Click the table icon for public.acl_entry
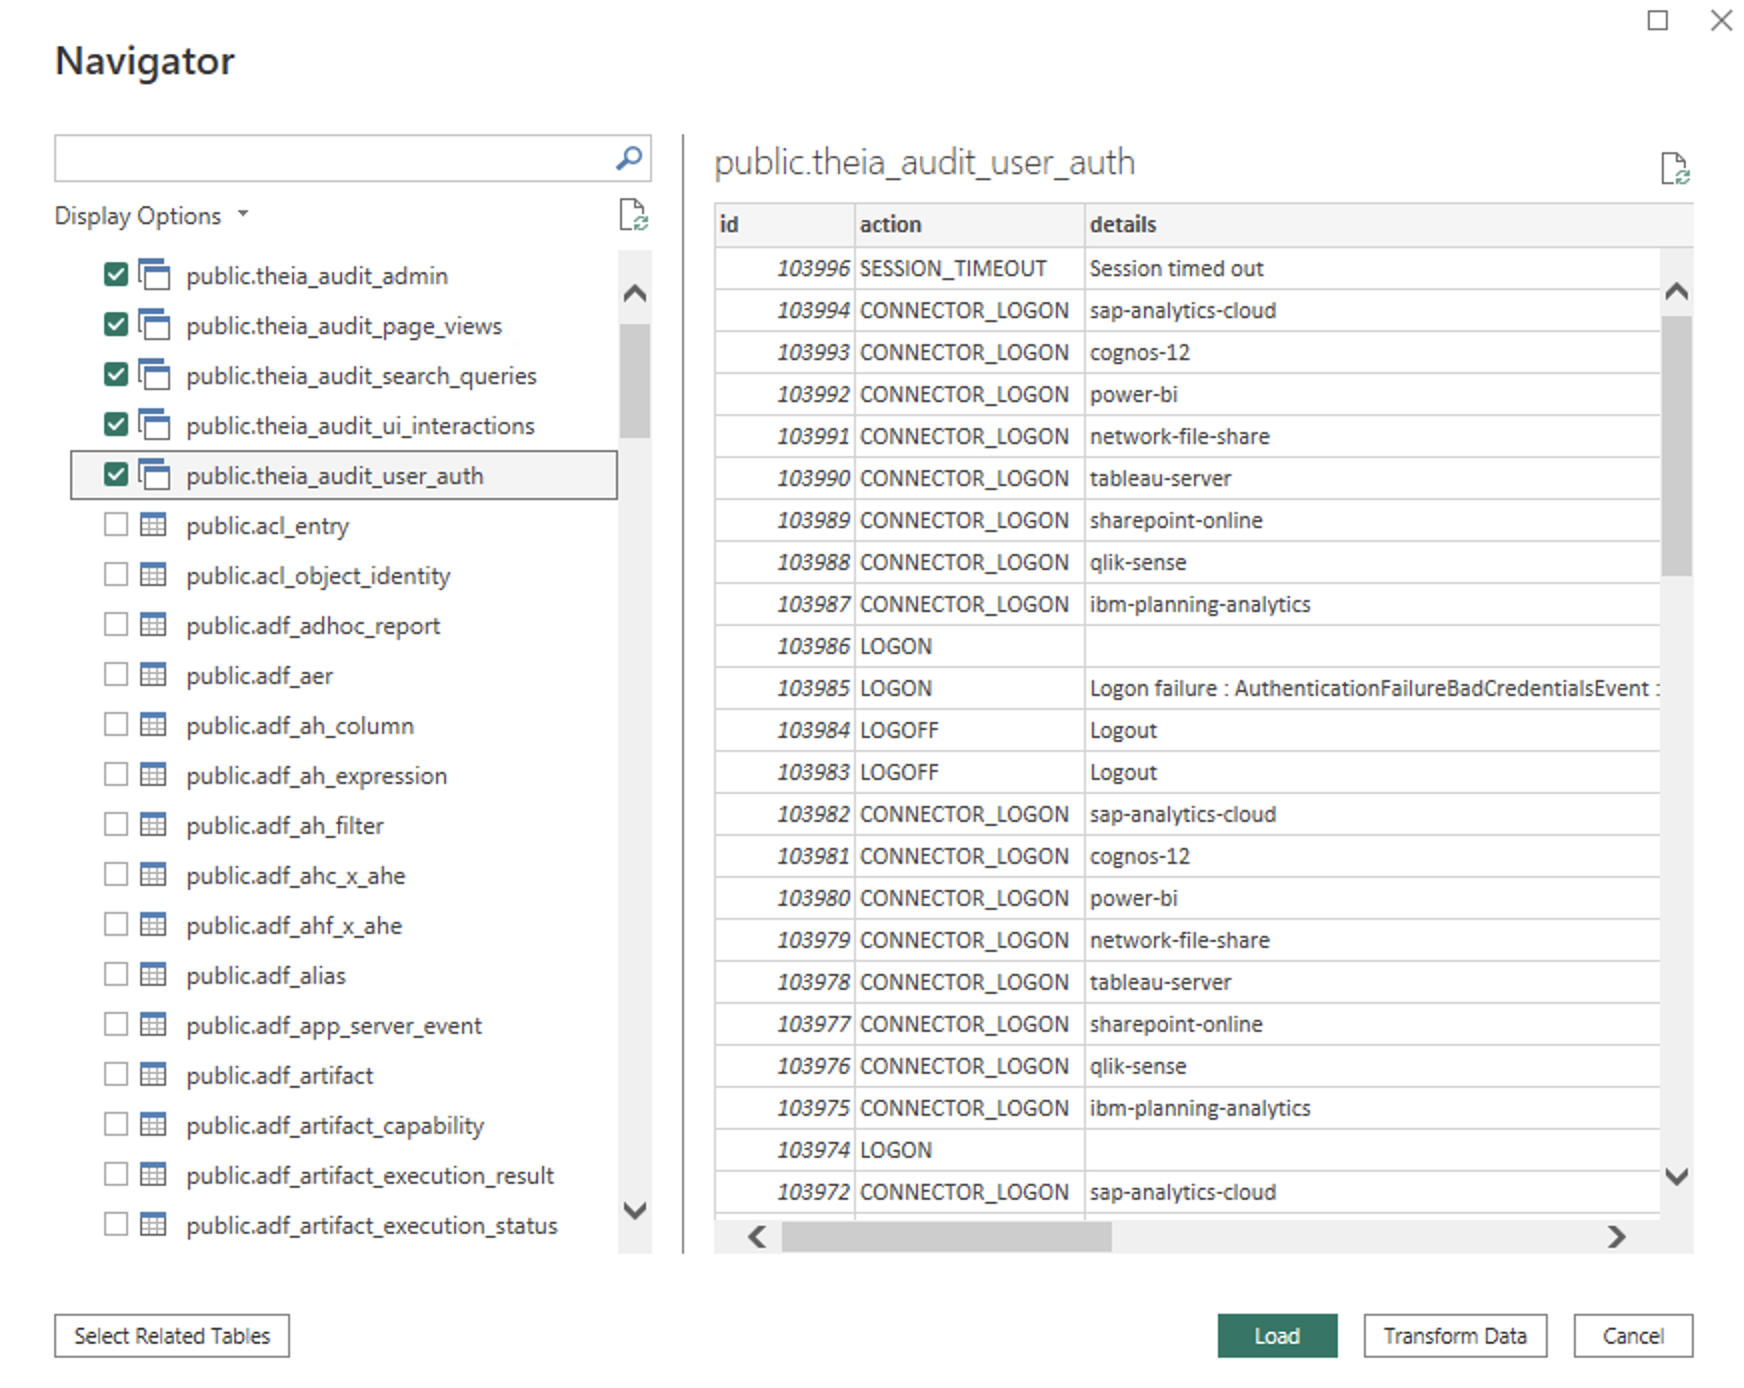This screenshot has height=1388, width=1744. click(153, 525)
